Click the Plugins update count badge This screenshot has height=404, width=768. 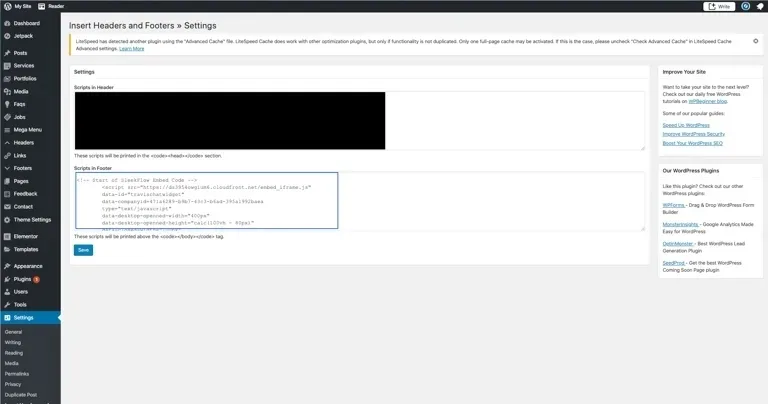[37, 279]
